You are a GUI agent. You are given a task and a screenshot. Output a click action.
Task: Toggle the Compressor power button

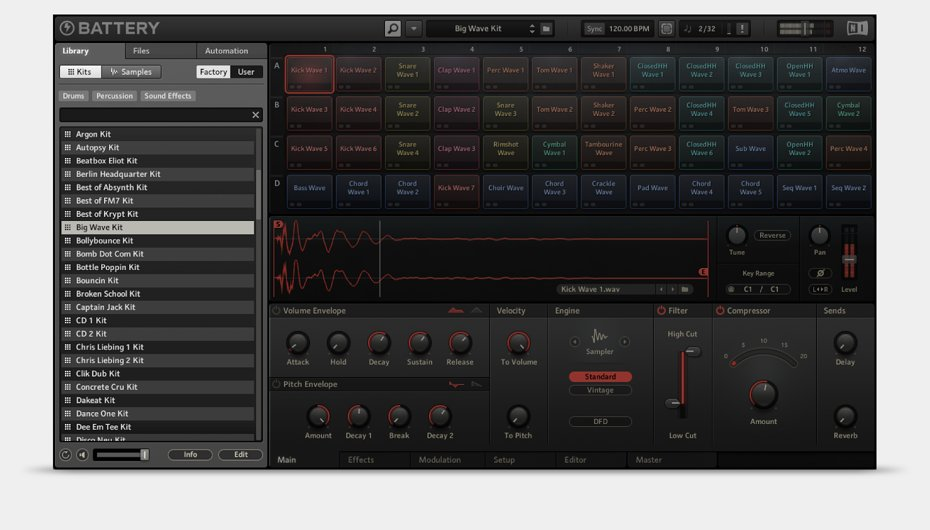[720, 311]
